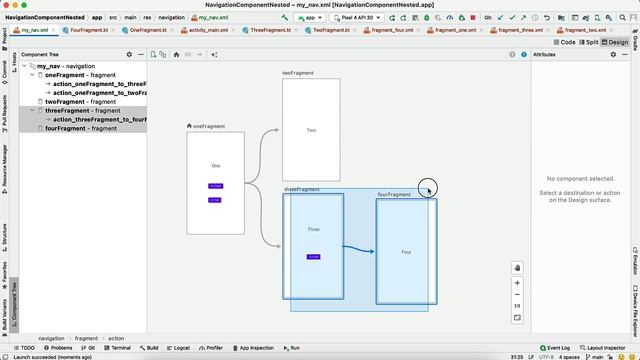Click the Git history clock icon
Image resolution: width=640 pixels, height=360 pixels.
(x=535, y=18)
